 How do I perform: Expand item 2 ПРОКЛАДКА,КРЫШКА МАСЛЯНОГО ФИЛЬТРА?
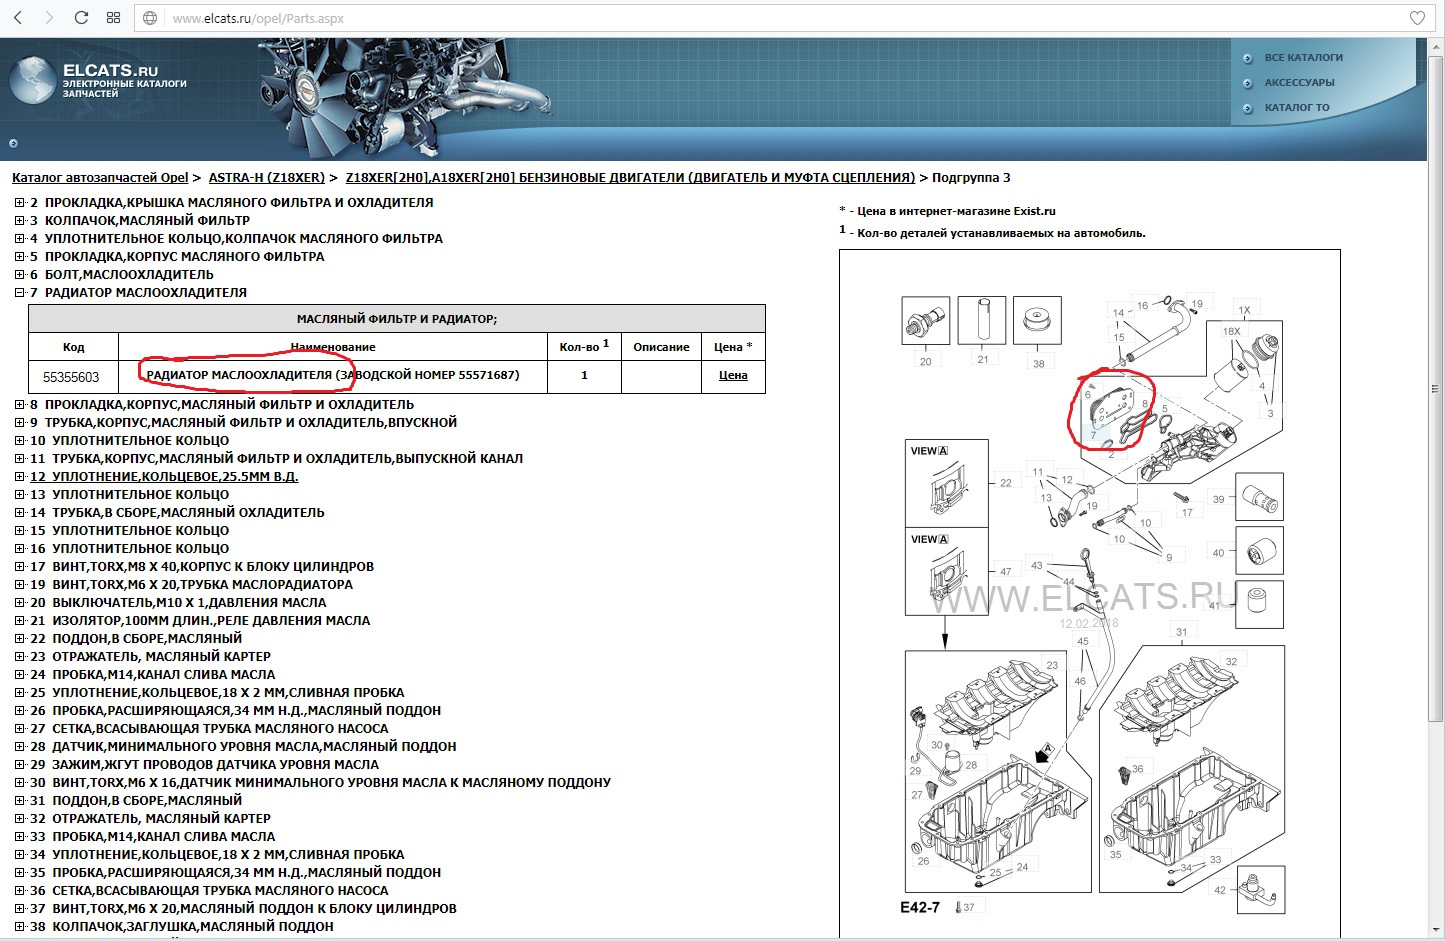19,203
